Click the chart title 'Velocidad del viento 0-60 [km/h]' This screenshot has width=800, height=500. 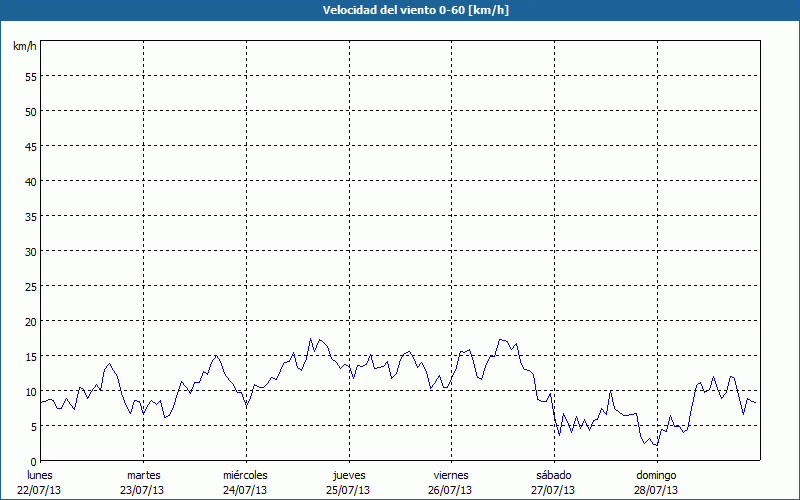[x=400, y=10]
